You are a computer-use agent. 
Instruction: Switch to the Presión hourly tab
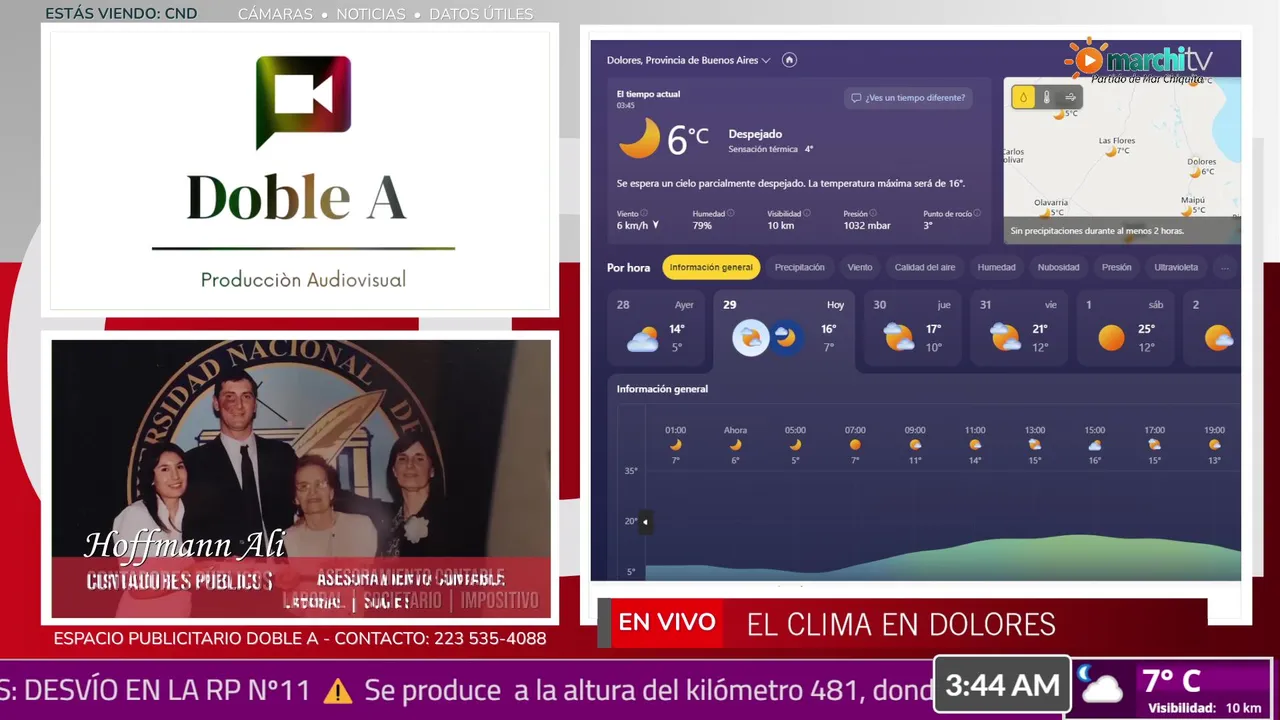(1117, 267)
